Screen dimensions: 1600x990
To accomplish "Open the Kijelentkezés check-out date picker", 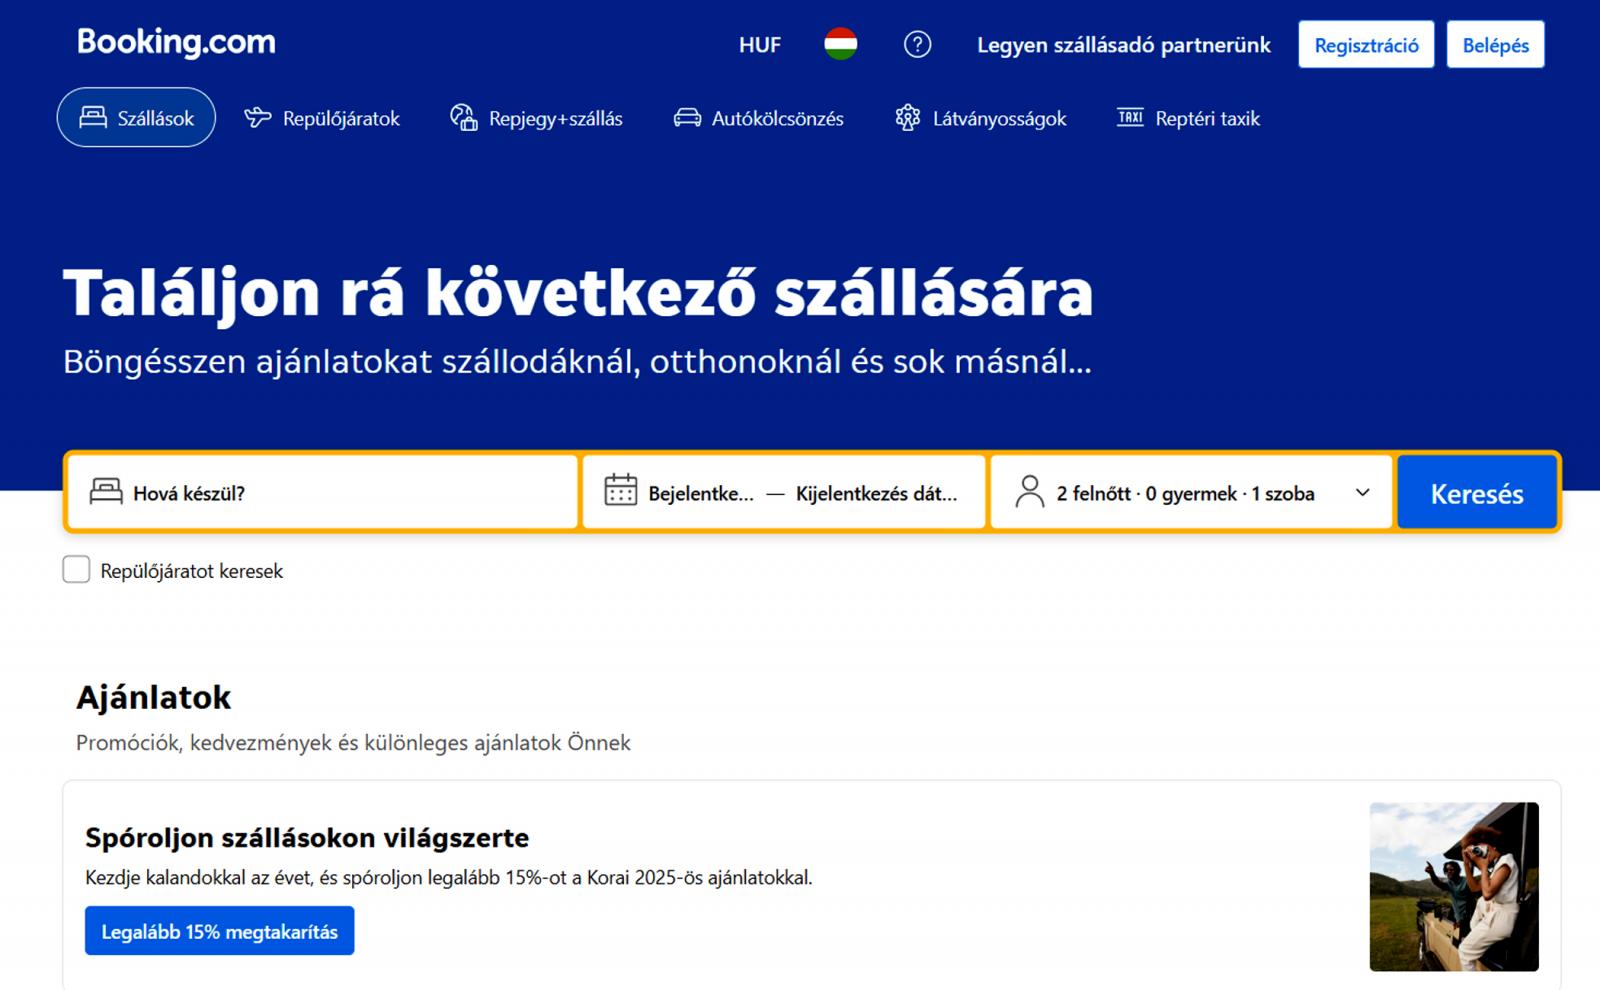I will [x=876, y=493].
